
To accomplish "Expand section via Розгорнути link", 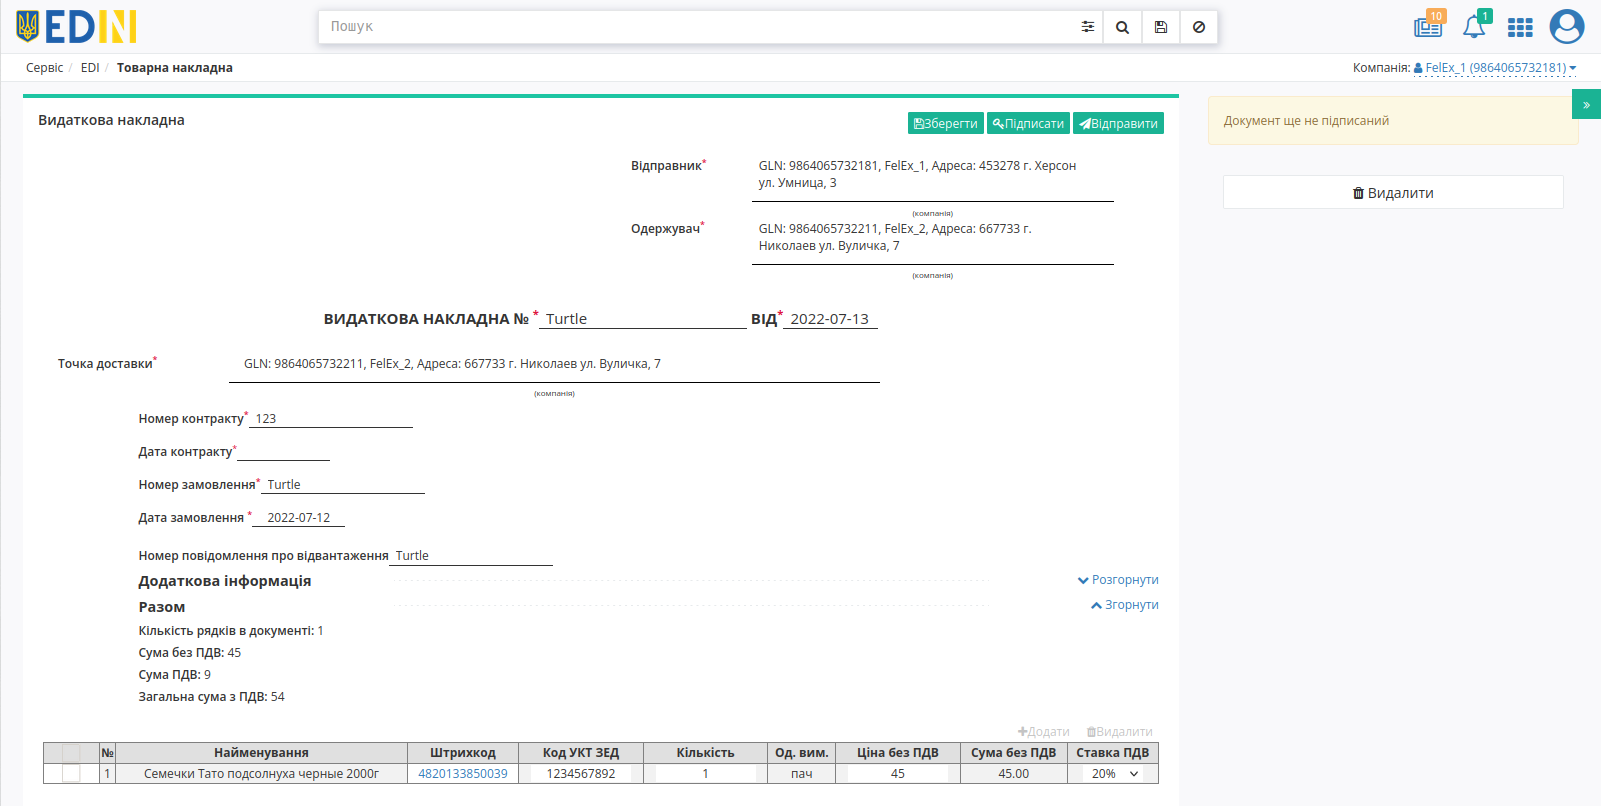I will point(1118,580).
